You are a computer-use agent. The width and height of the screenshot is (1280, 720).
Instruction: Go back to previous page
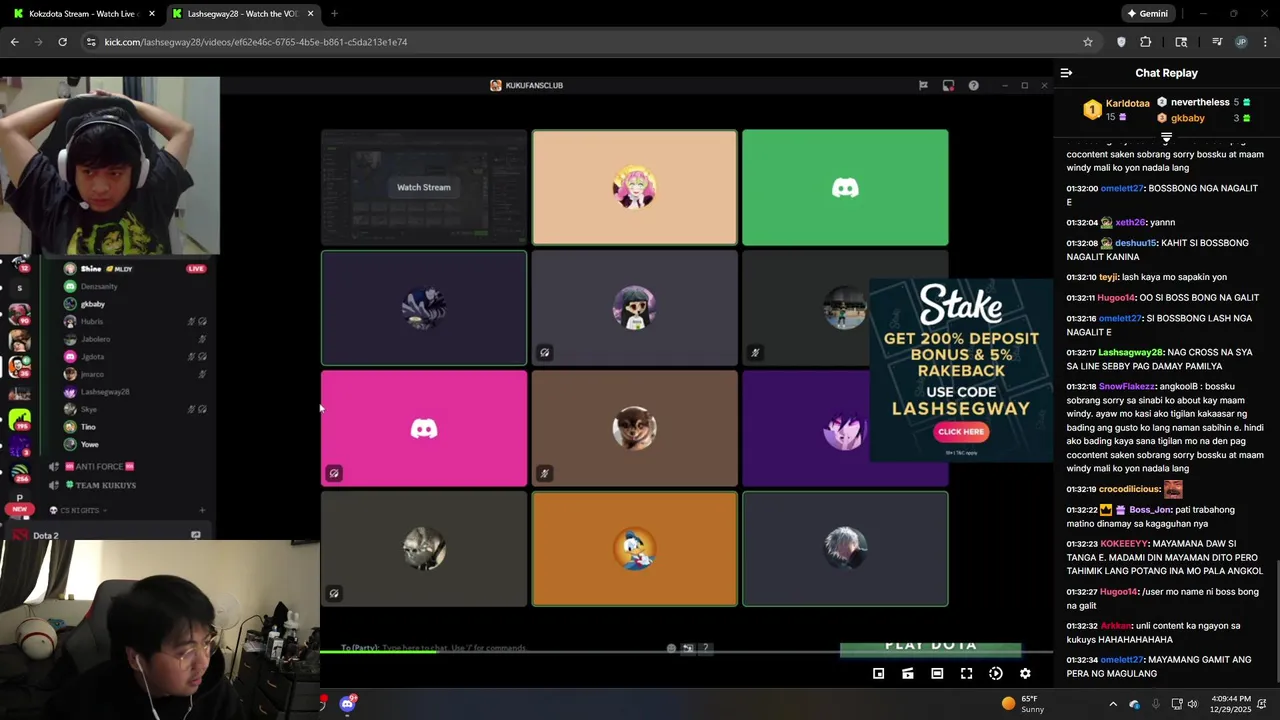(15, 42)
